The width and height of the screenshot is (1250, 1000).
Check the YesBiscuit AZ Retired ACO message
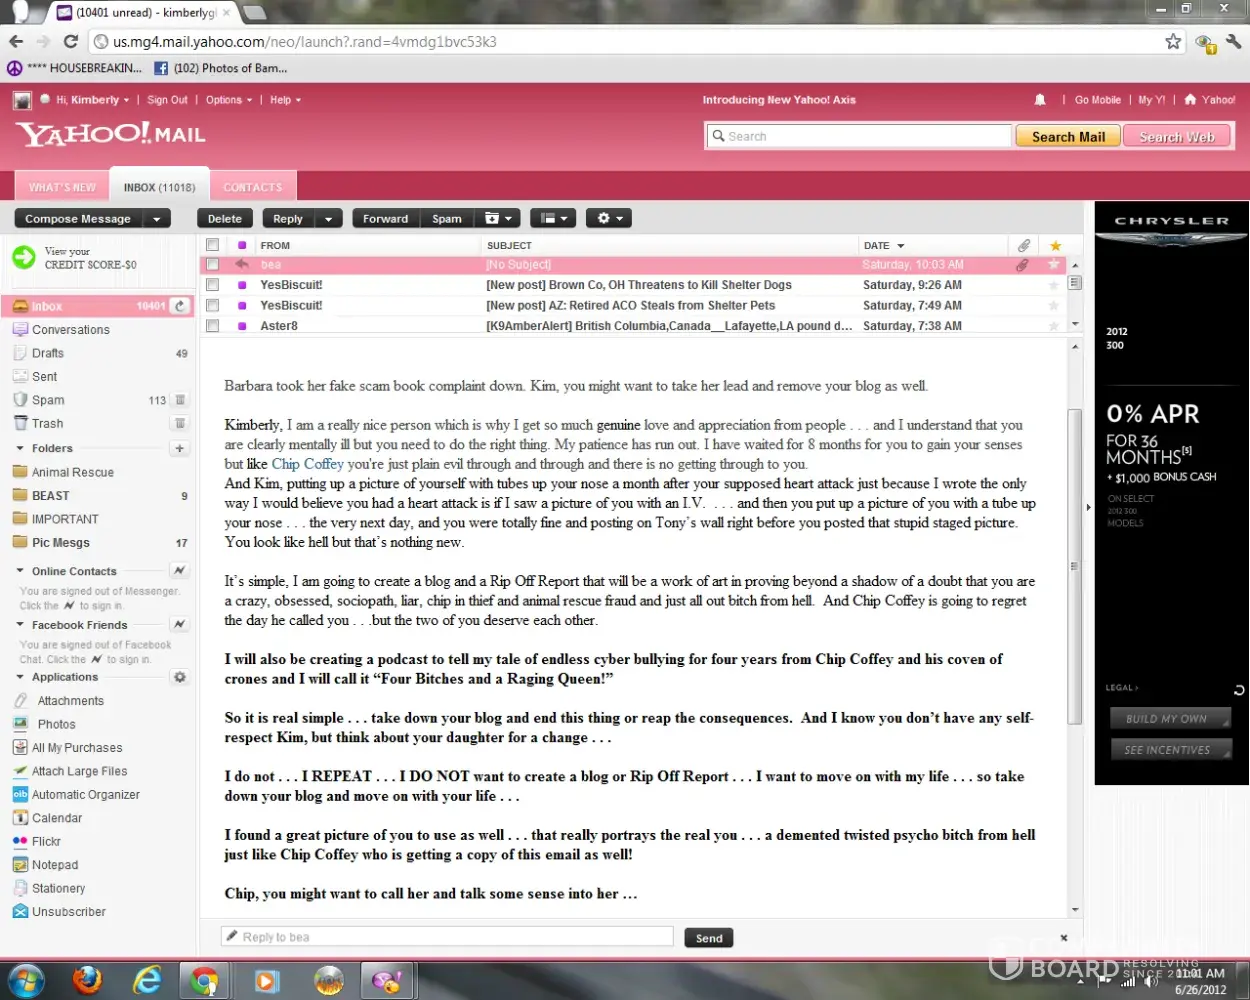pyautogui.click(x=213, y=305)
